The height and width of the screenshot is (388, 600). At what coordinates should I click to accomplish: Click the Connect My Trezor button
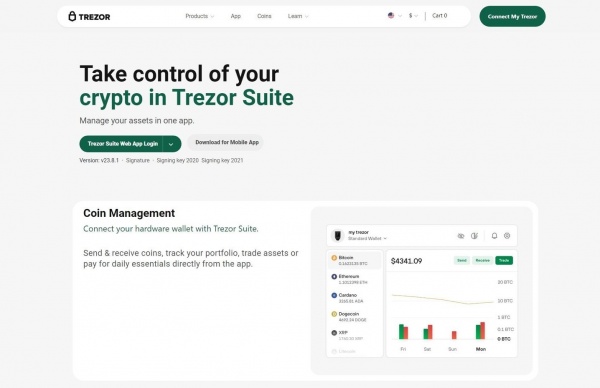[x=512, y=16]
